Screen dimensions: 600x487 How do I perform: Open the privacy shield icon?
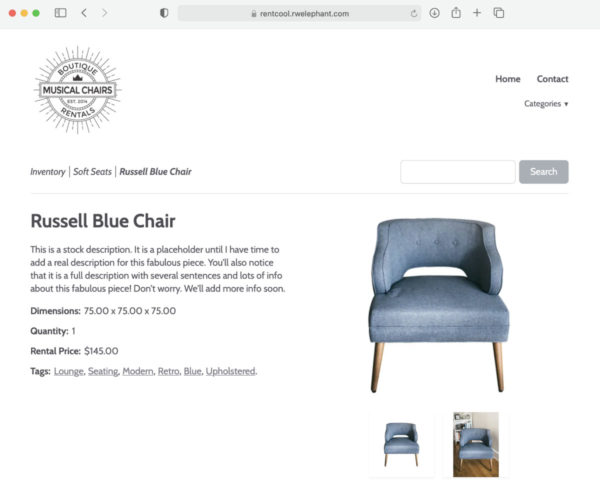pyautogui.click(x=164, y=13)
